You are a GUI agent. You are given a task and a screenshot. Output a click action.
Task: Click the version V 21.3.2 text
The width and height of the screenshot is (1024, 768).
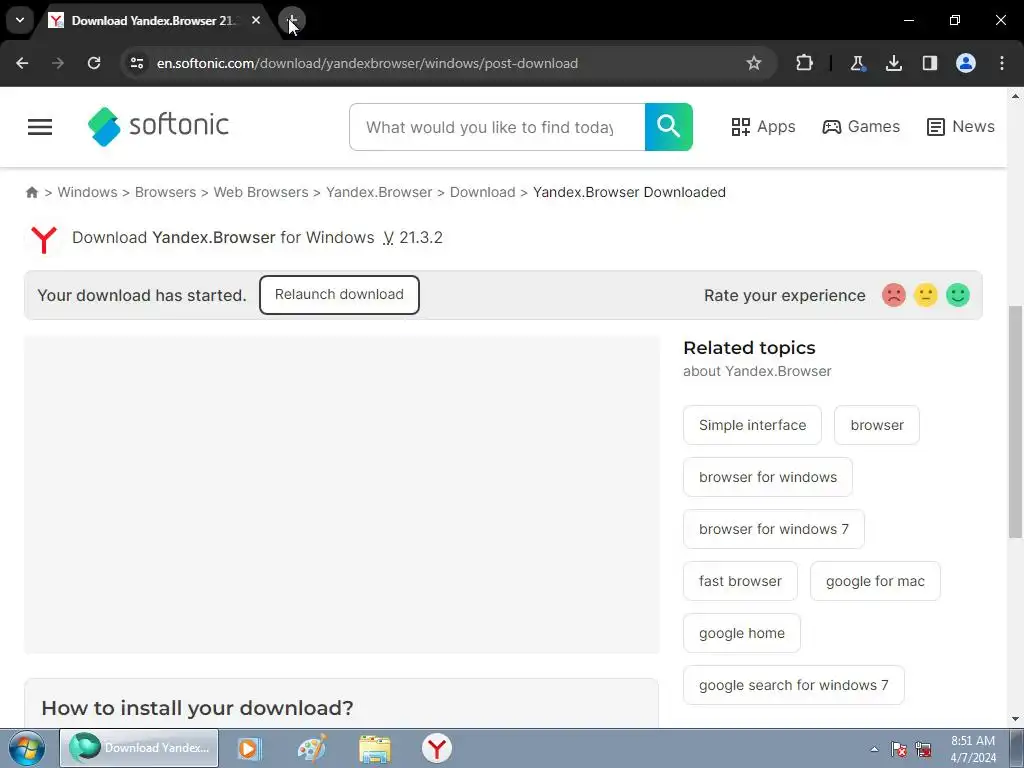tap(413, 238)
